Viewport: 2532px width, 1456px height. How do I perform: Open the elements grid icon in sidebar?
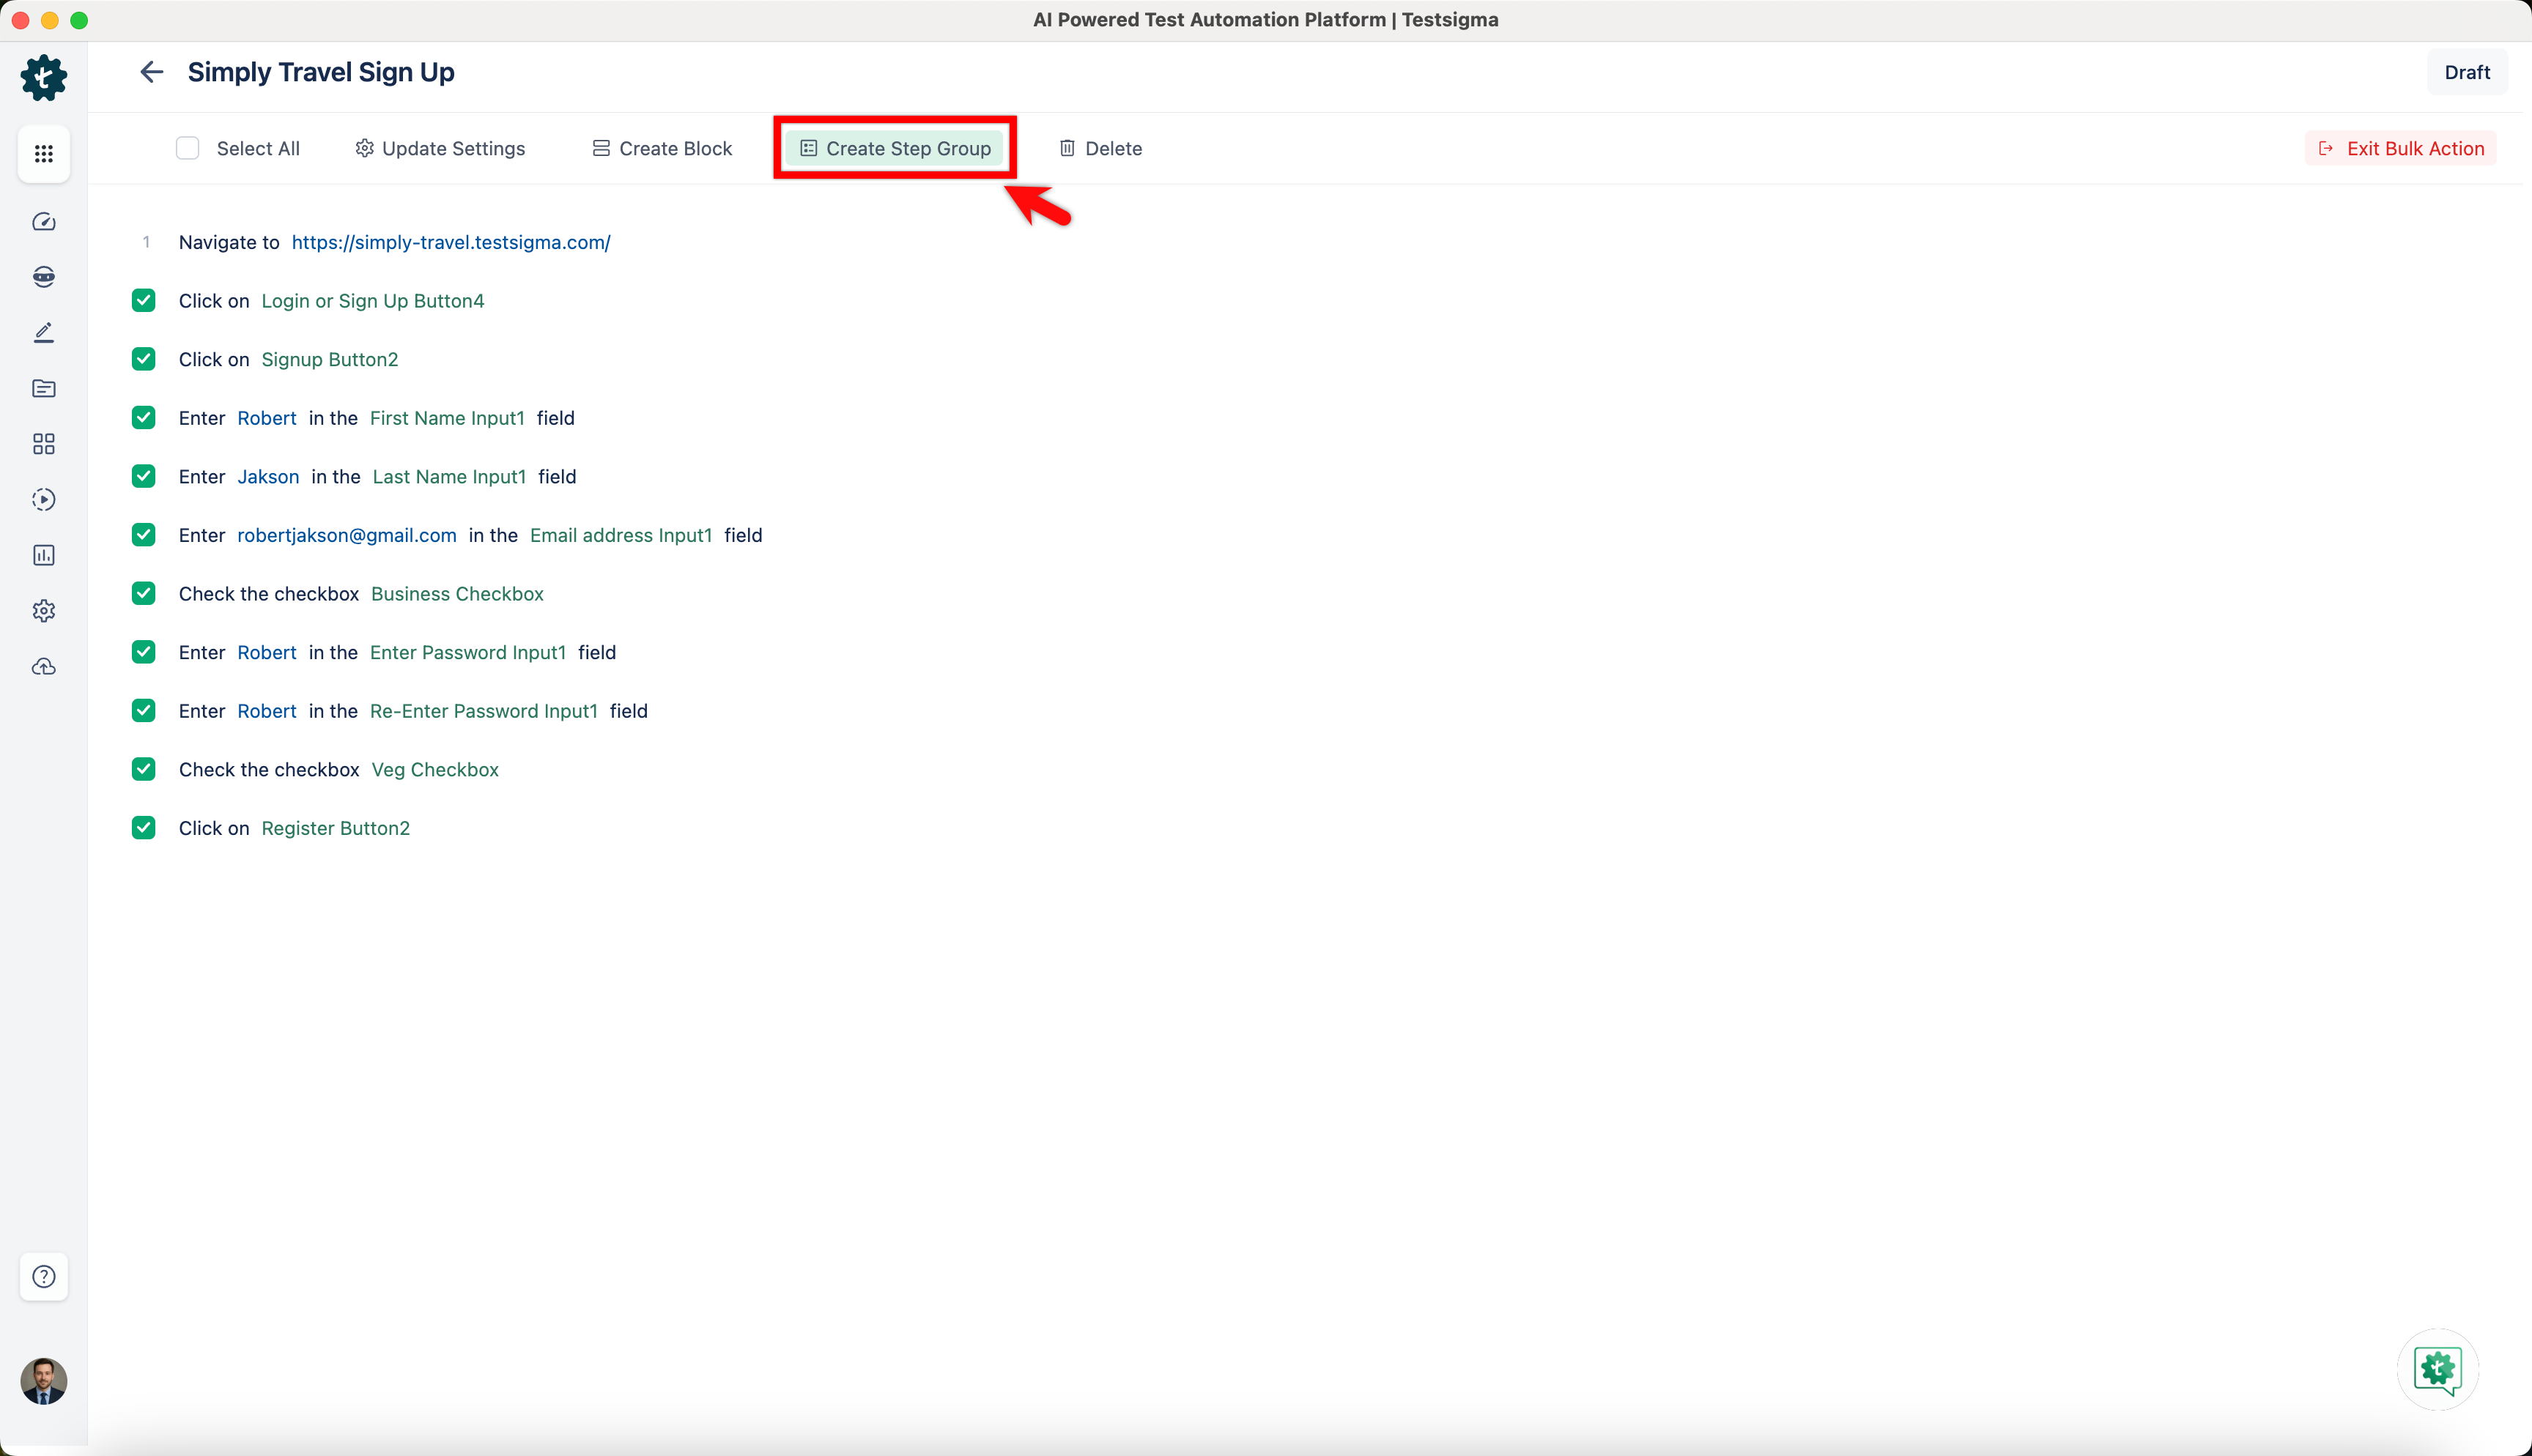coord(43,444)
